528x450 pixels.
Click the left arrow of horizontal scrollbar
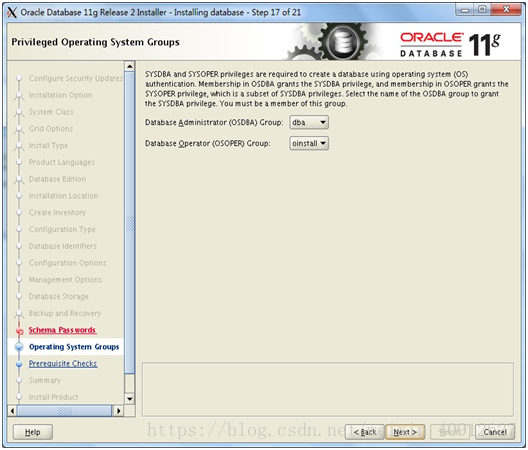(x=12, y=411)
